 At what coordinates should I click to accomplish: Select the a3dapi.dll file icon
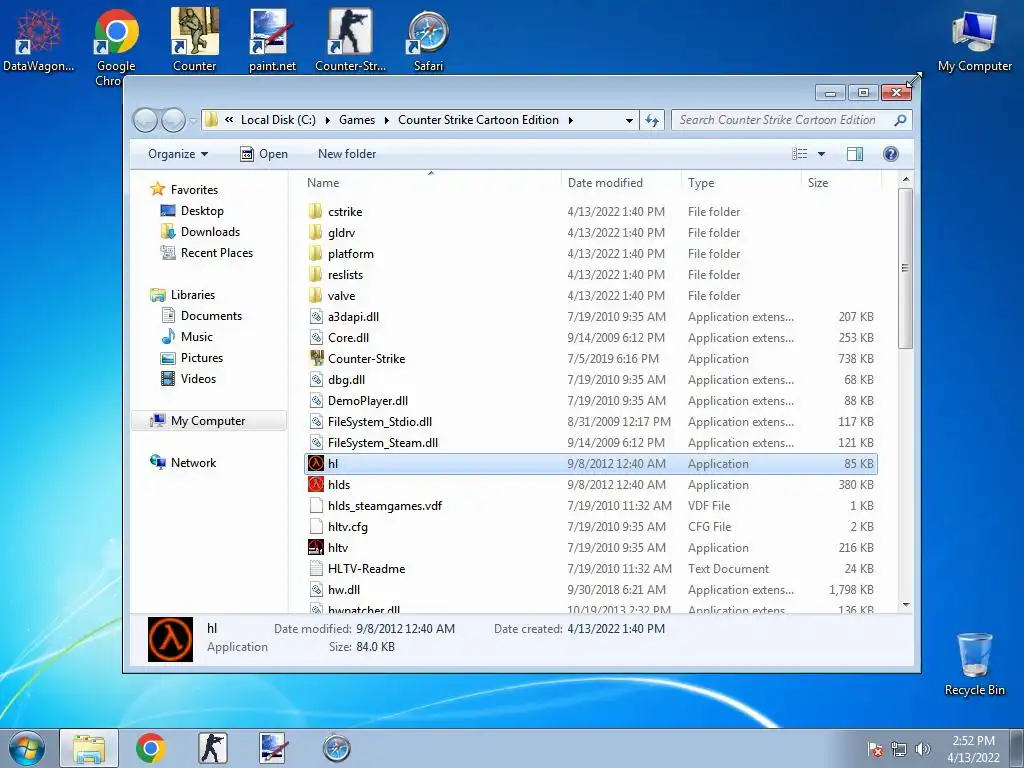tap(316, 316)
